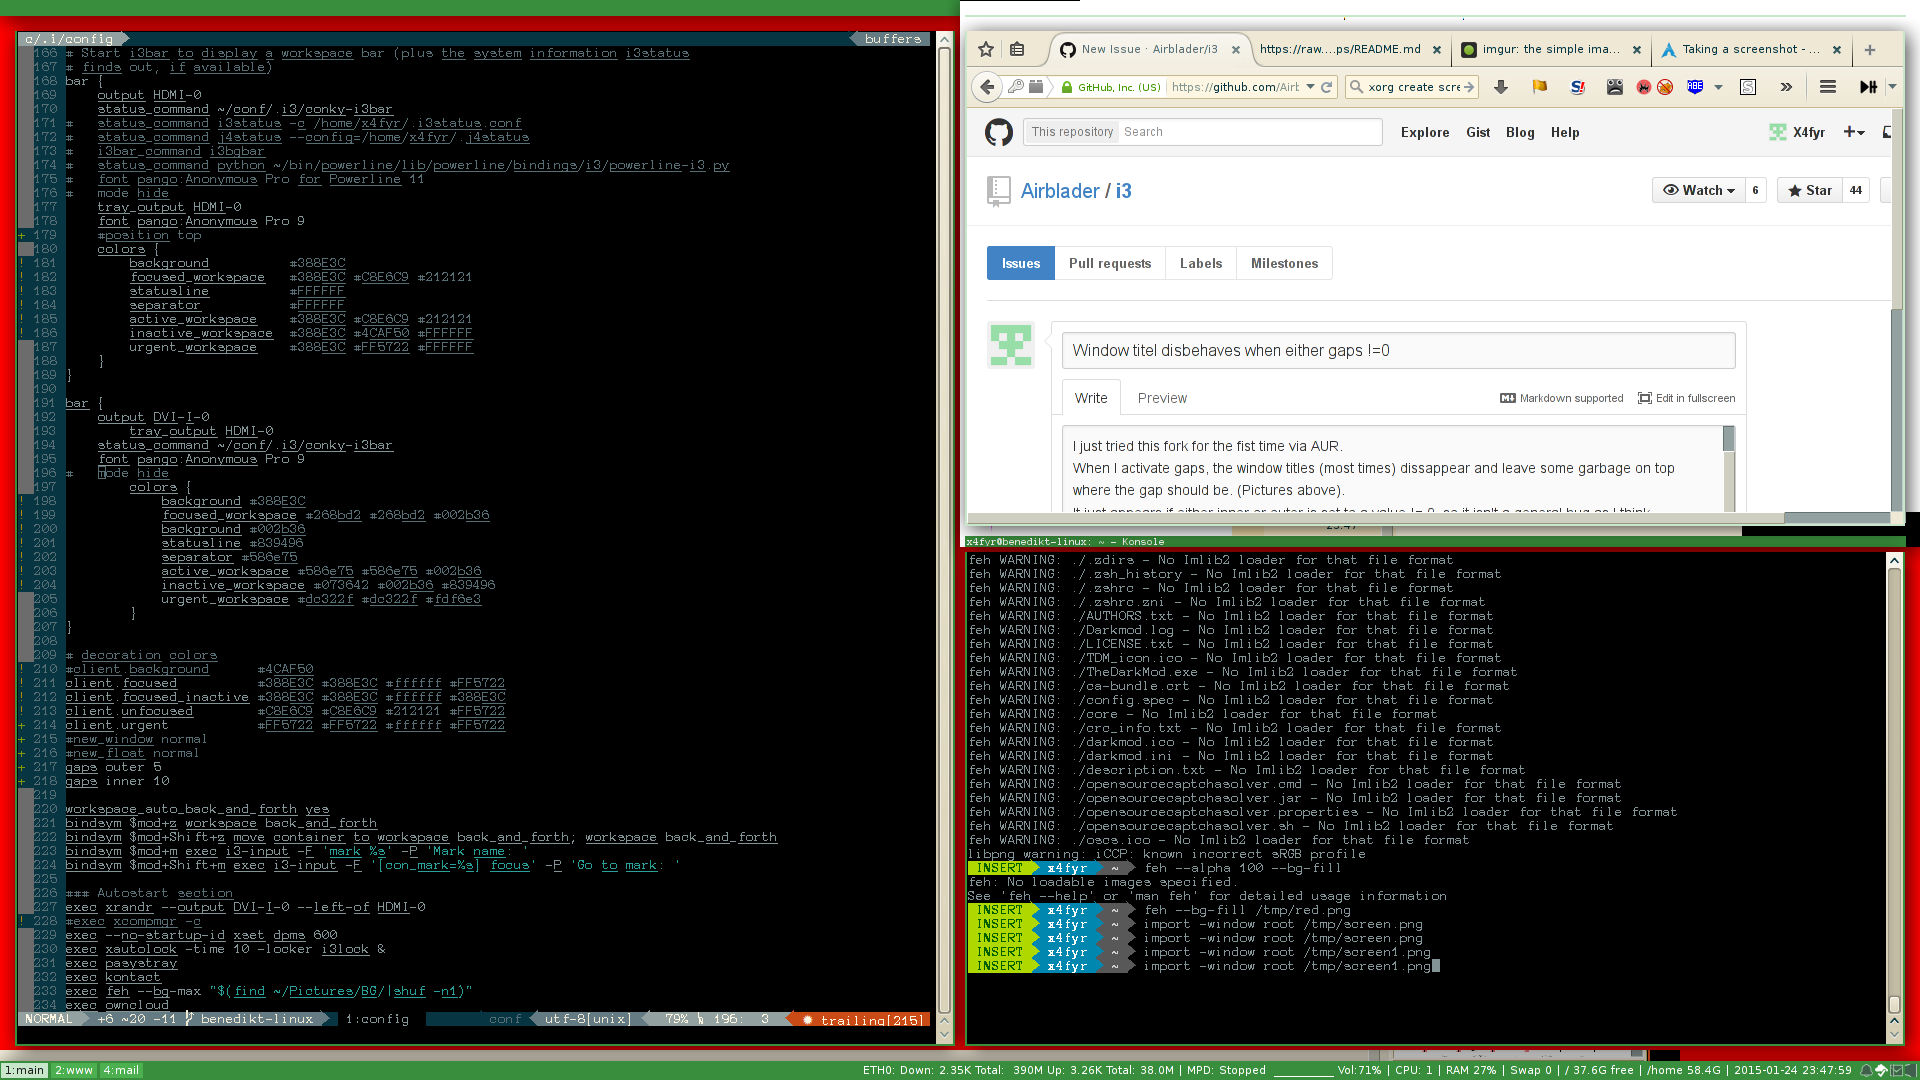Viewport: 1920px width, 1080px height.
Task: Switch to Taking a screenshot tab
Action: click(x=1750, y=49)
